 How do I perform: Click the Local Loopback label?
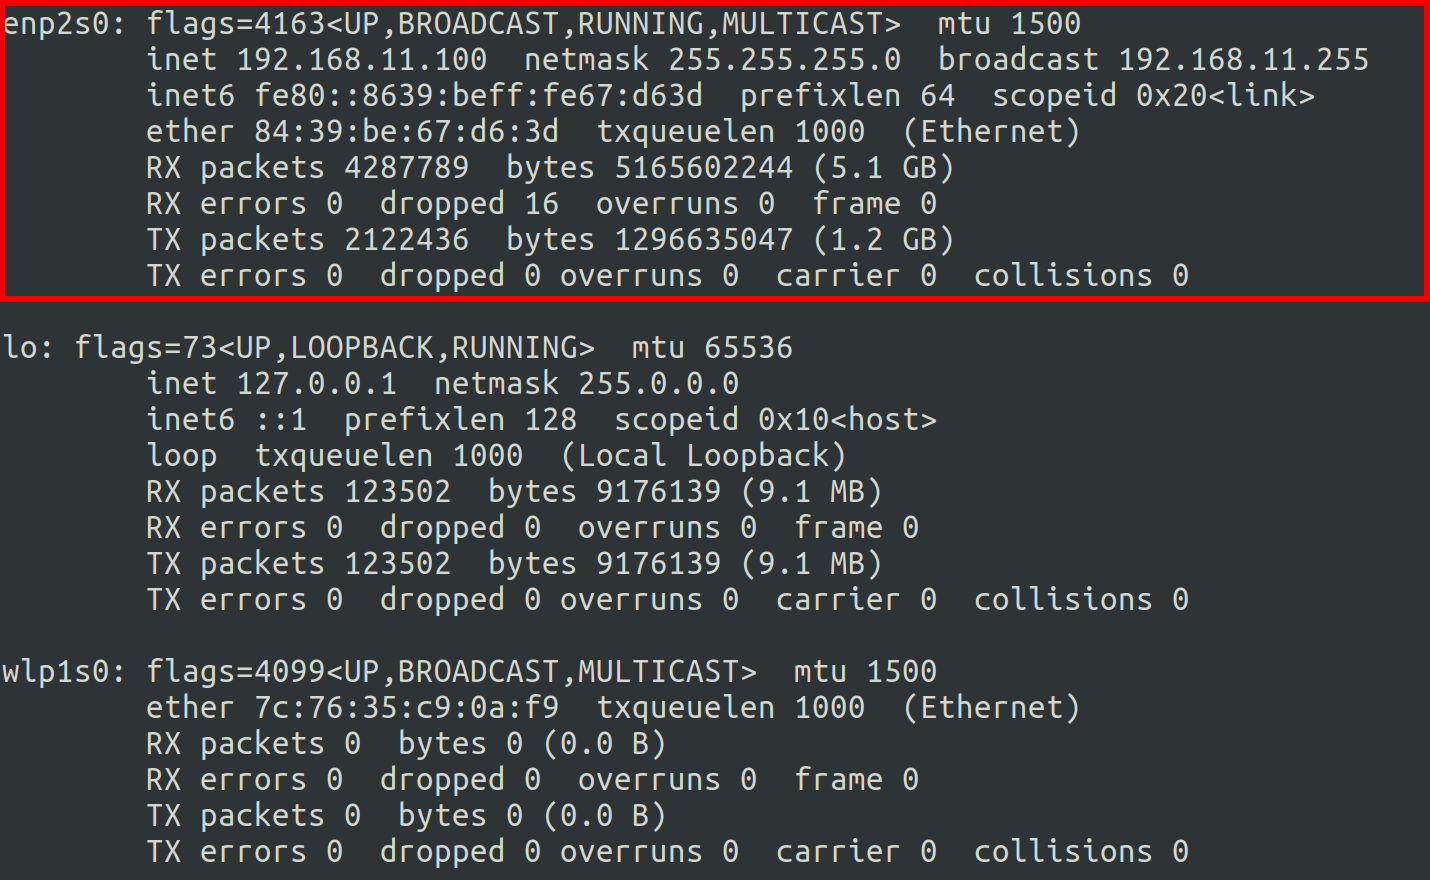(x=703, y=456)
